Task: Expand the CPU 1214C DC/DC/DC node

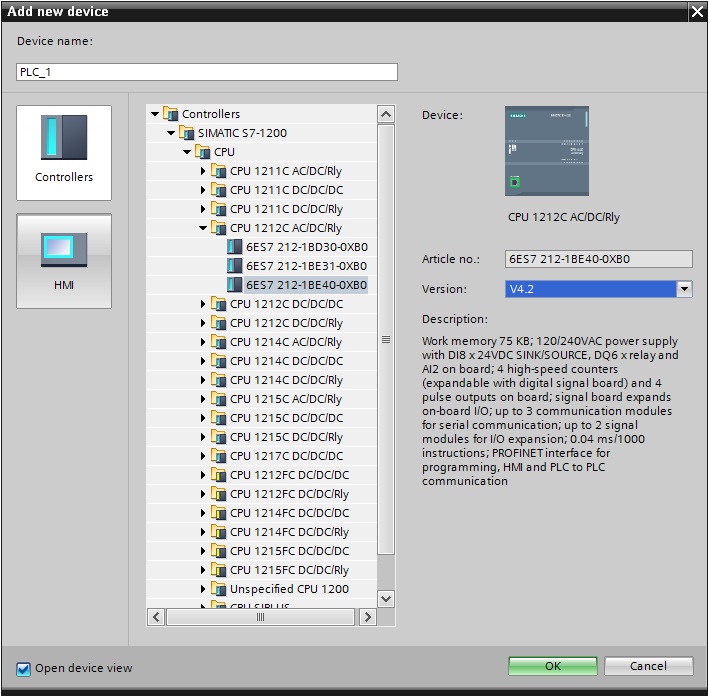Action: coord(203,361)
